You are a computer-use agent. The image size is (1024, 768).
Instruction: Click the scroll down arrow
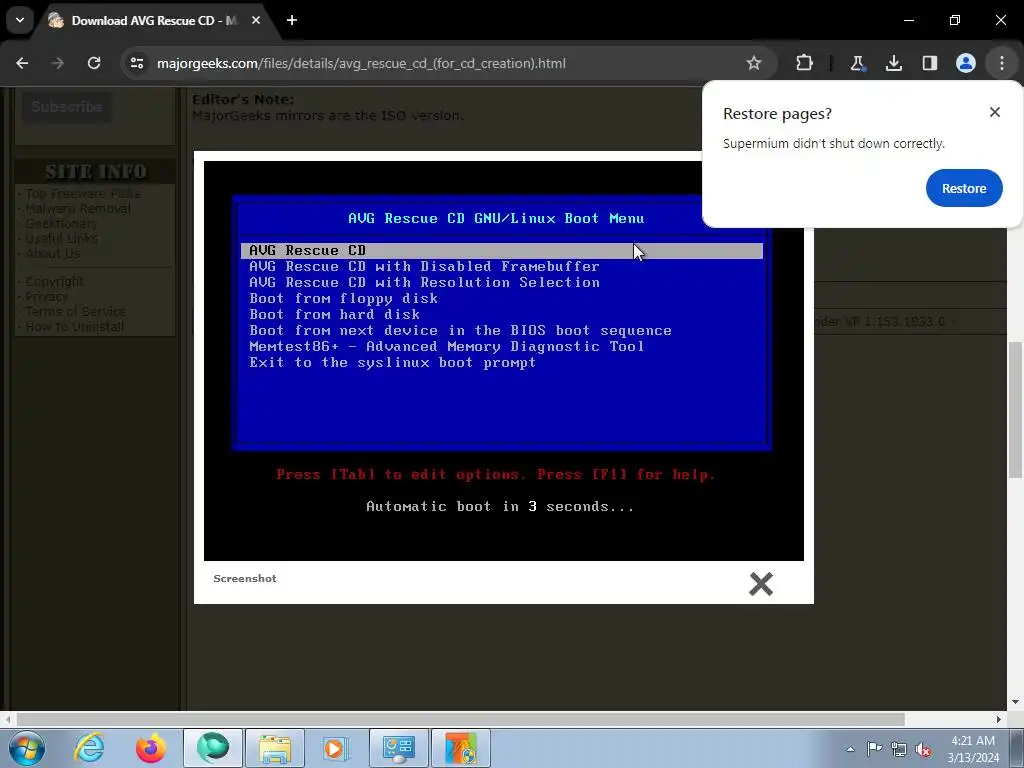point(1015,702)
